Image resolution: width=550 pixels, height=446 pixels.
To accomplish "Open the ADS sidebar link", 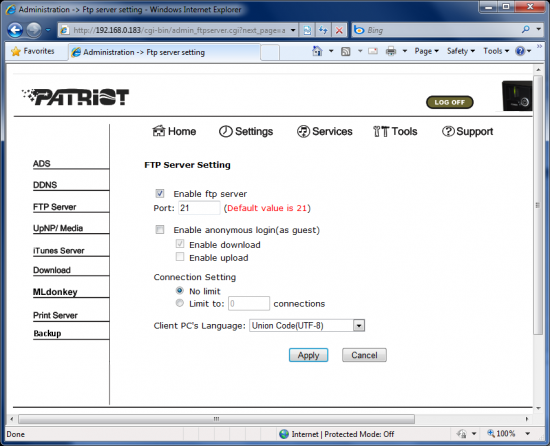I will coord(41,164).
